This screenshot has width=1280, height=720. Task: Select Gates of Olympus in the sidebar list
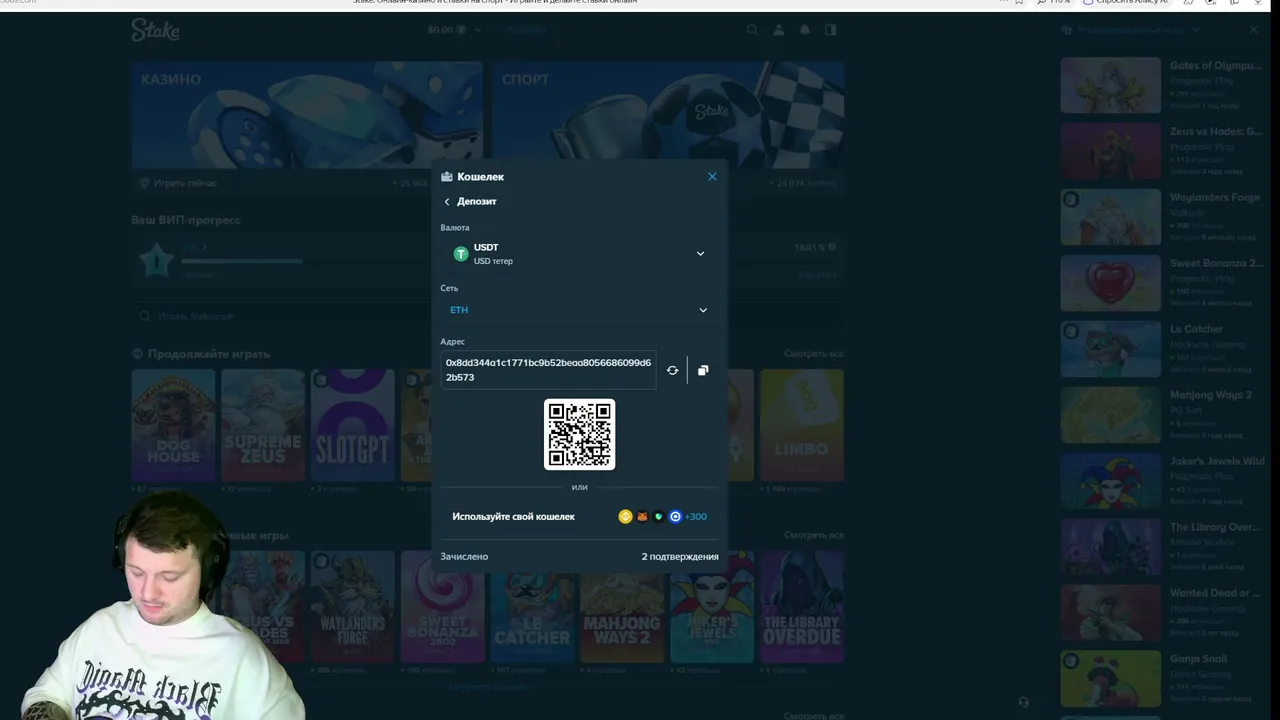pyautogui.click(x=1161, y=85)
